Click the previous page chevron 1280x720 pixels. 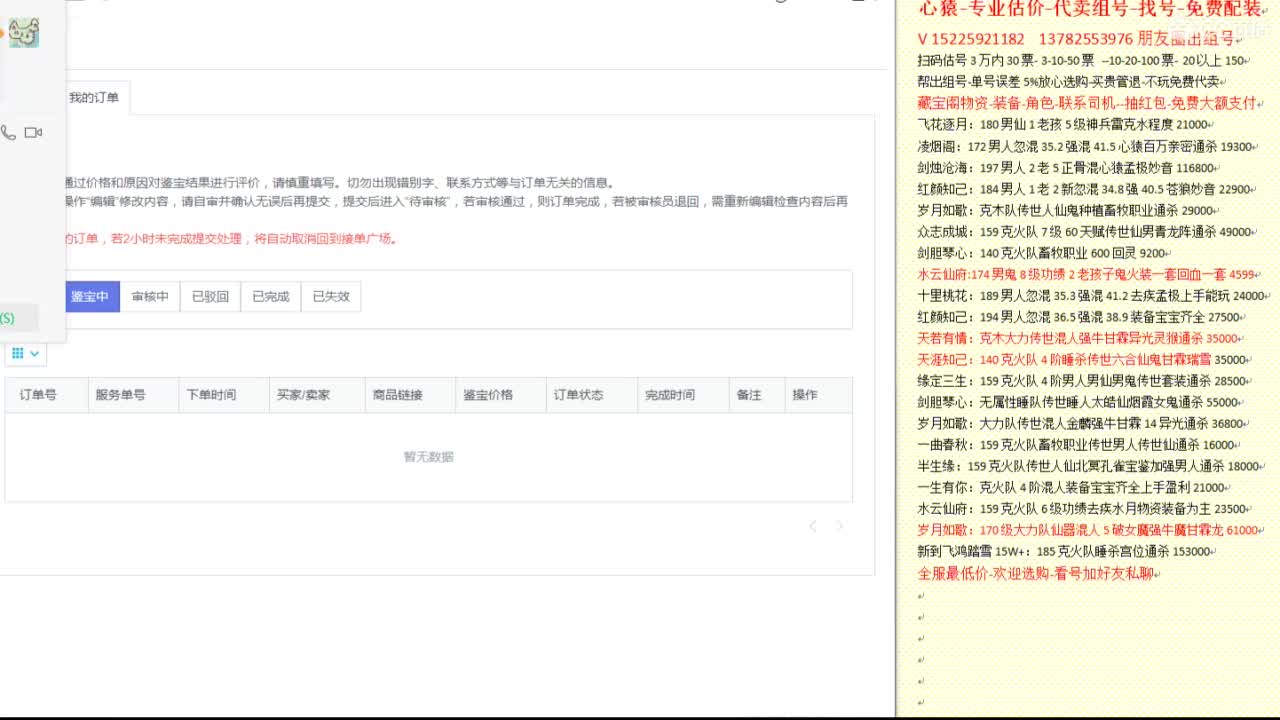point(812,525)
